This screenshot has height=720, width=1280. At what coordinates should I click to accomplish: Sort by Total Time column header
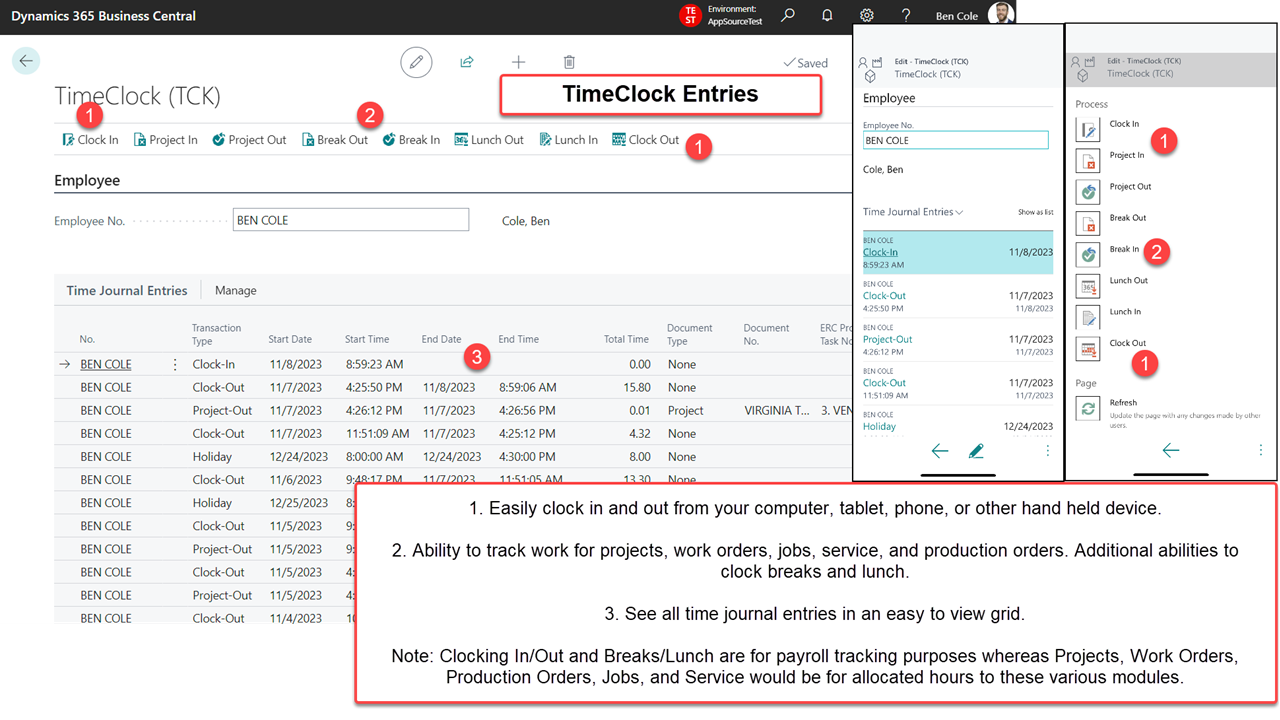coord(626,339)
